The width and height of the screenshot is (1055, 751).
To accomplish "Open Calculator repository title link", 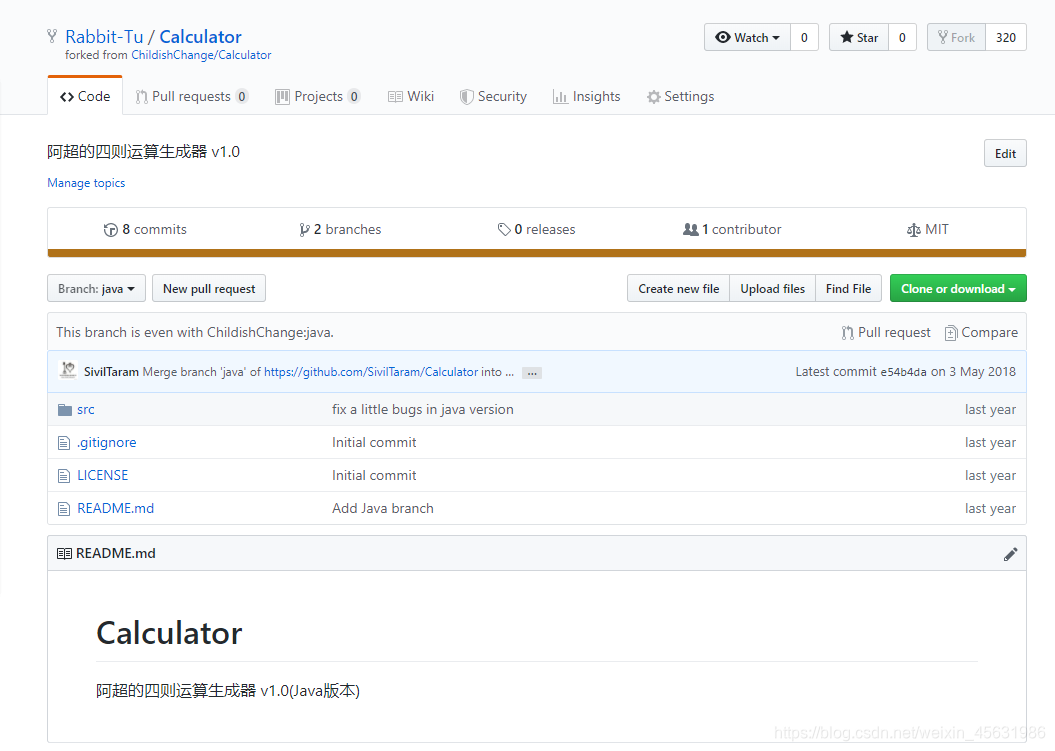I will point(201,37).
